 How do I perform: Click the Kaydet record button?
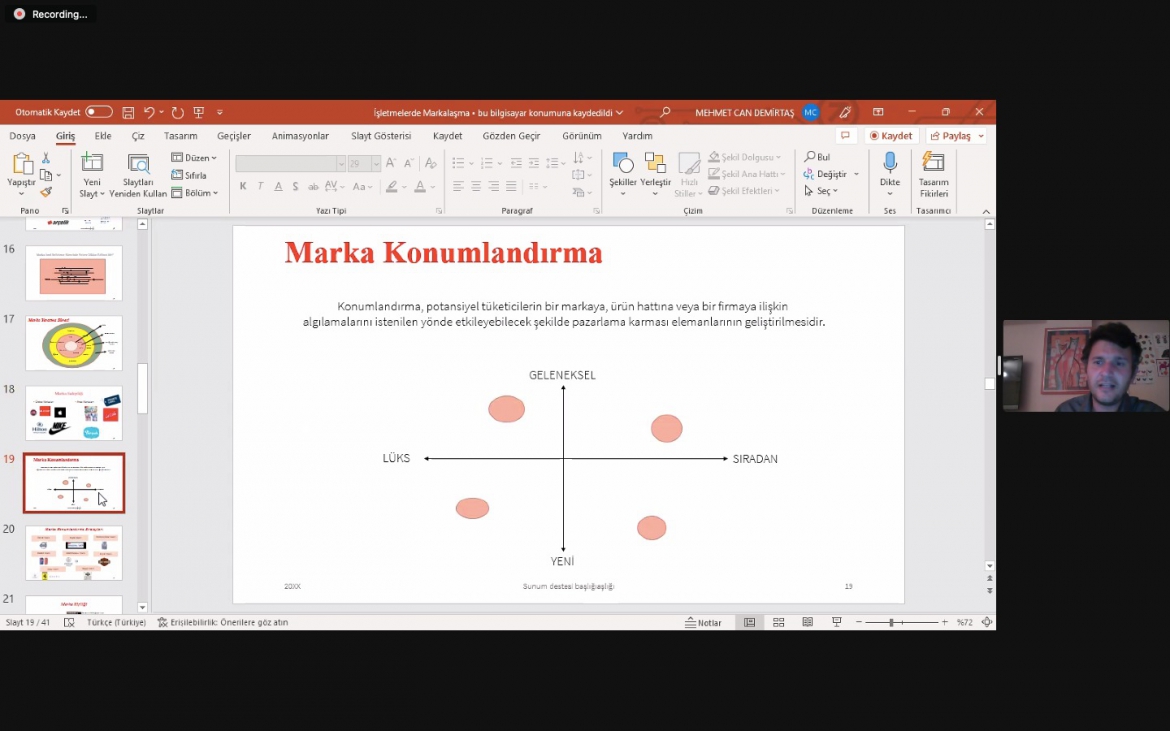point(891,136)
